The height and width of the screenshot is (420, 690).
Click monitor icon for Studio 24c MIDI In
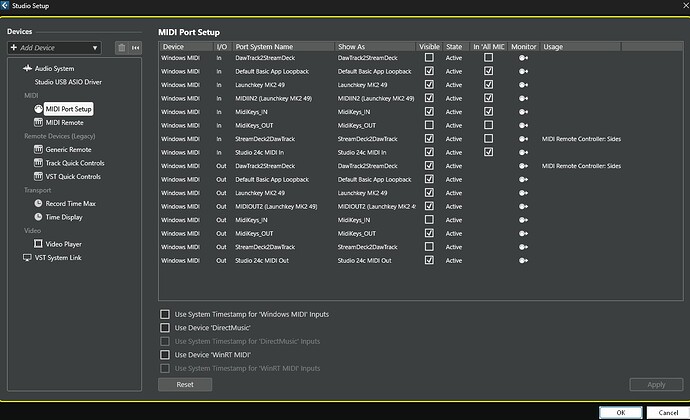click(x=523, y=152)
